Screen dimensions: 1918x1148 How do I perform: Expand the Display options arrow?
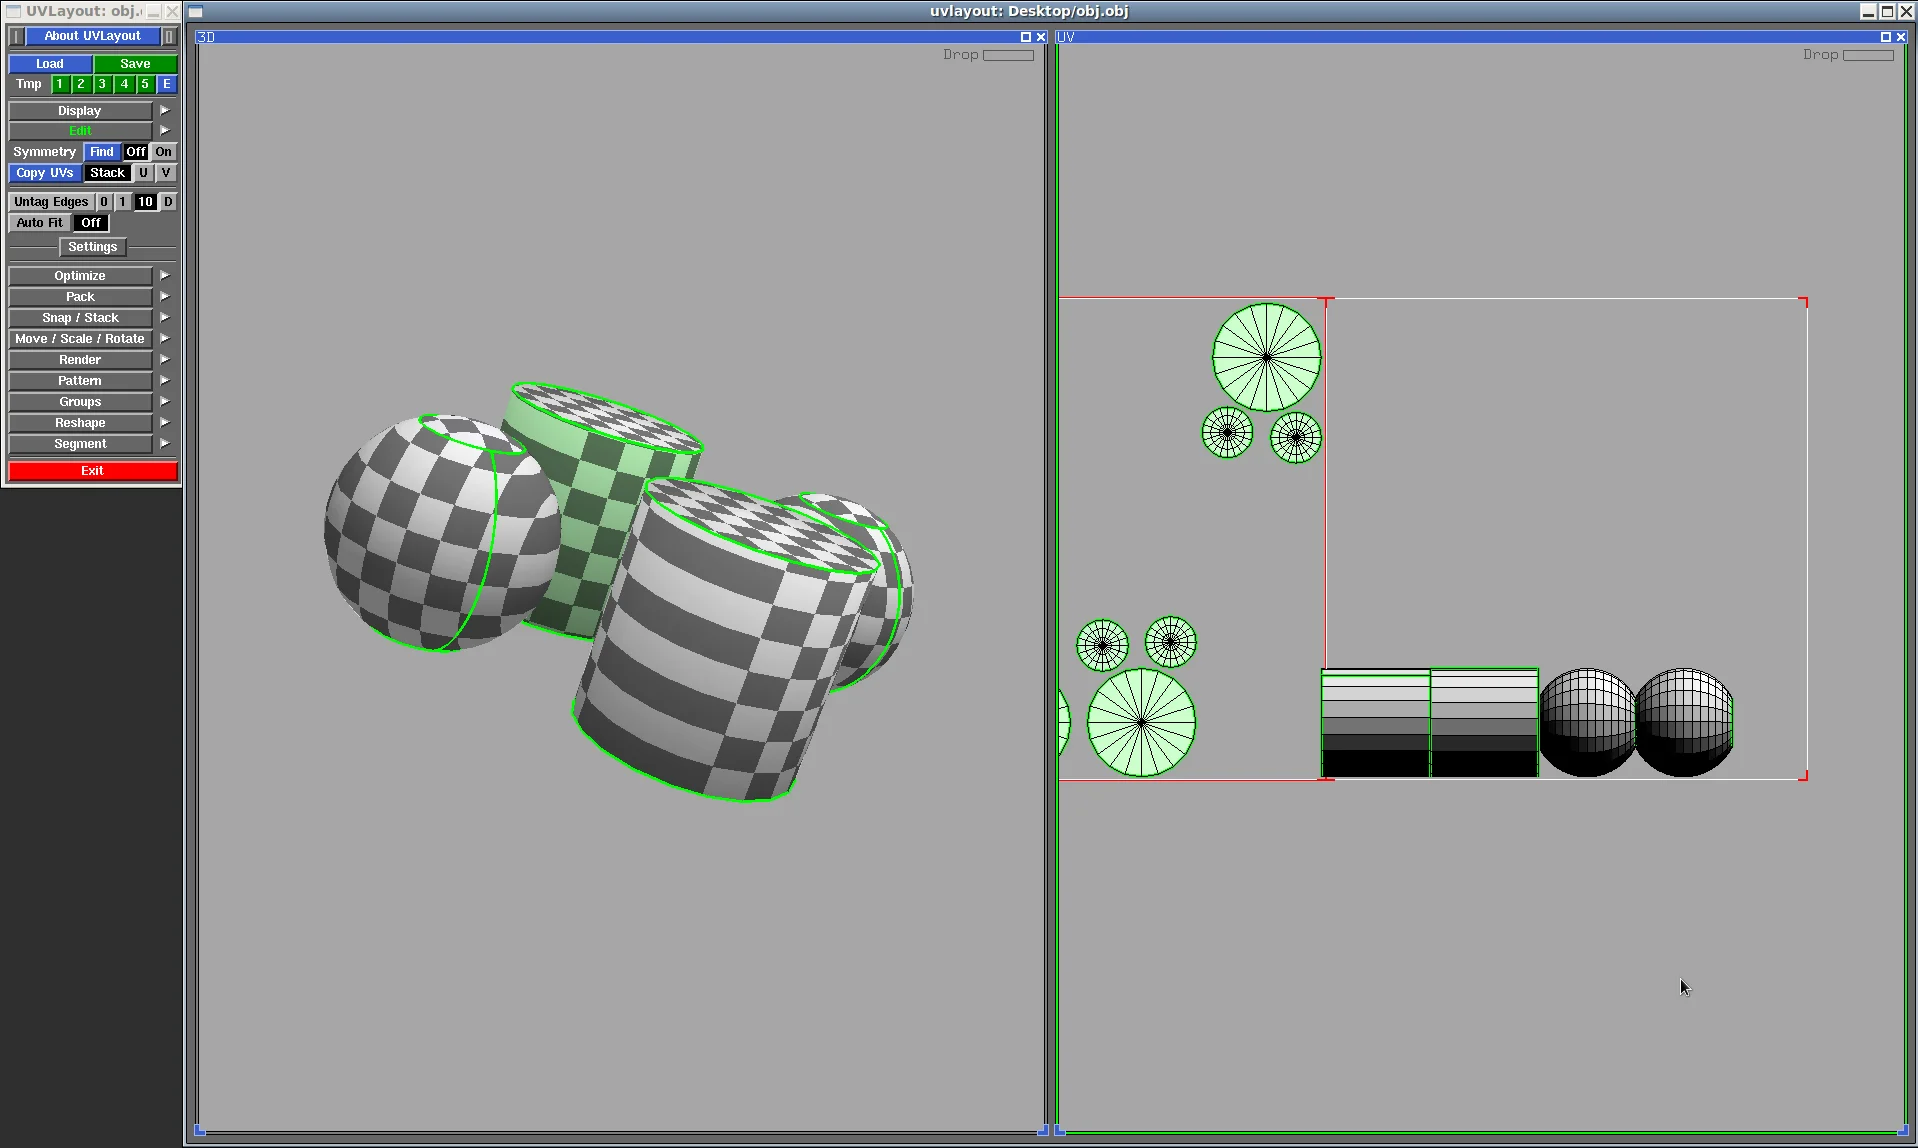(164, 110)
